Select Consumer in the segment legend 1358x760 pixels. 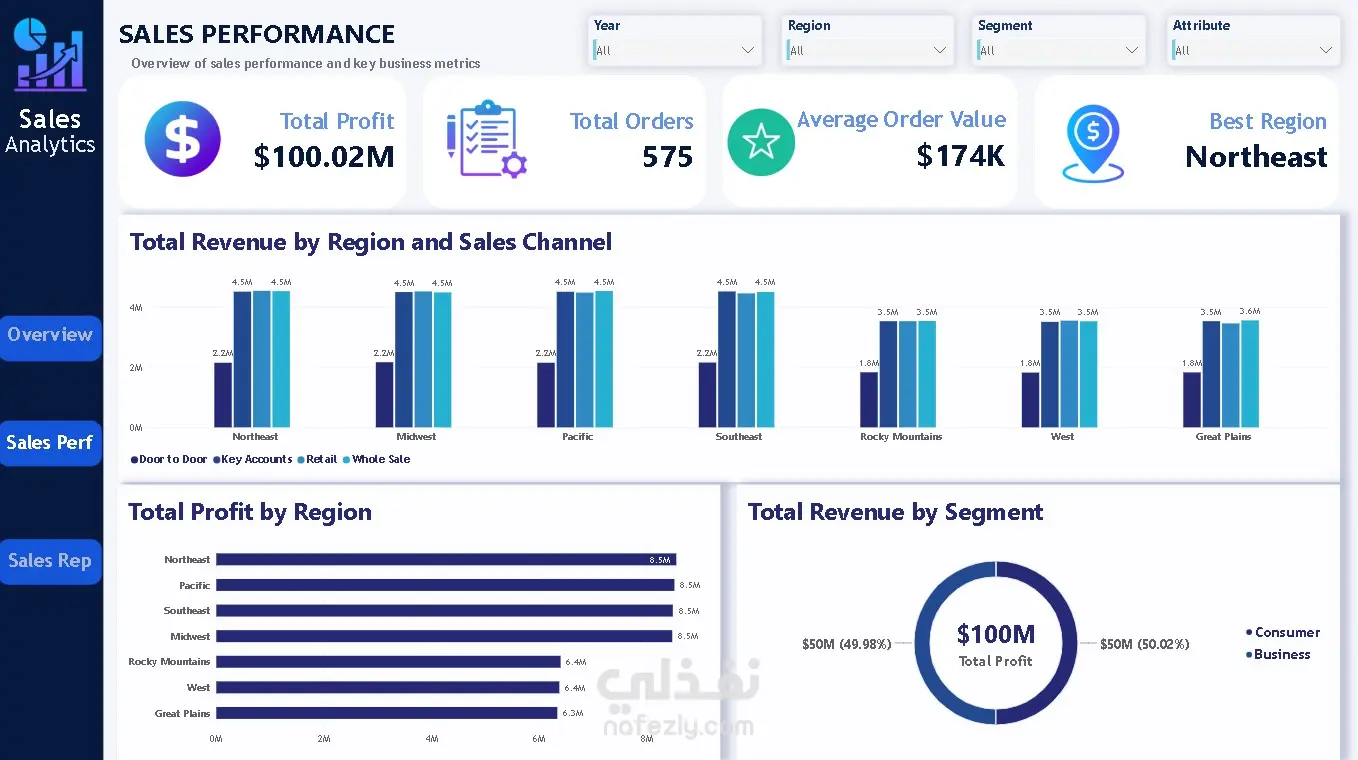click(1283, 632)
